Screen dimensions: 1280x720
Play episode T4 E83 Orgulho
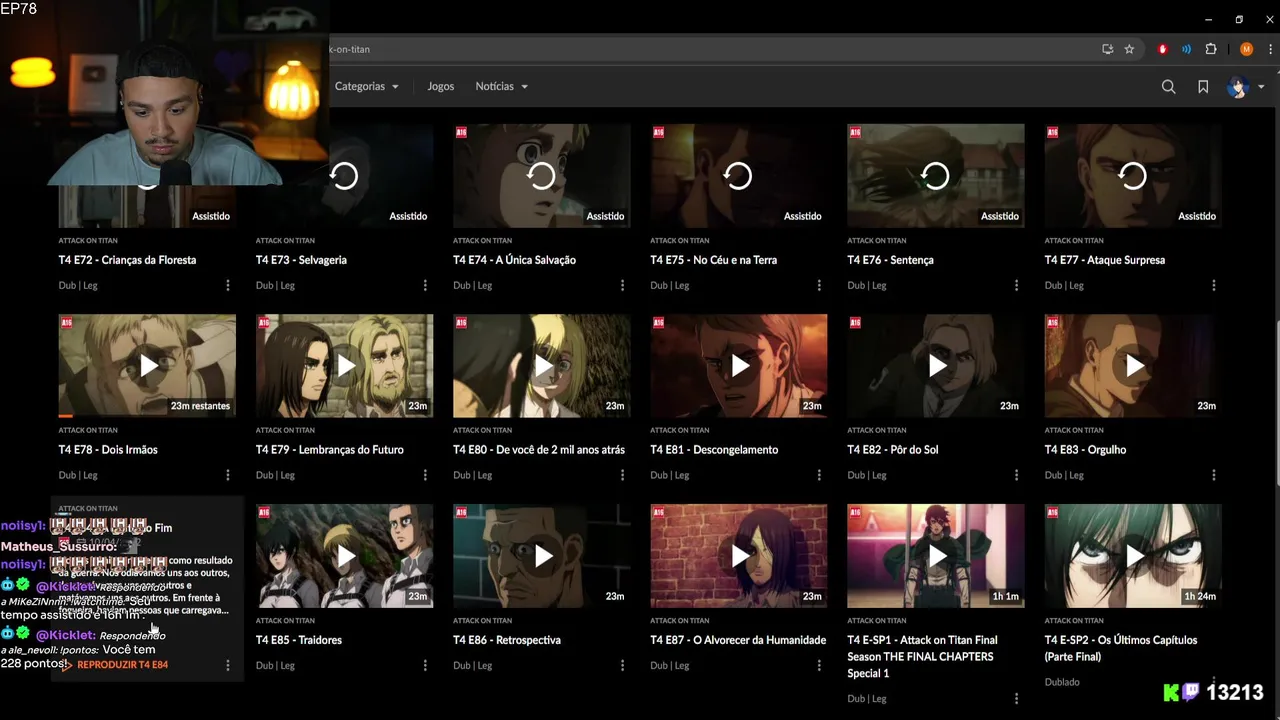[1133, 366]
